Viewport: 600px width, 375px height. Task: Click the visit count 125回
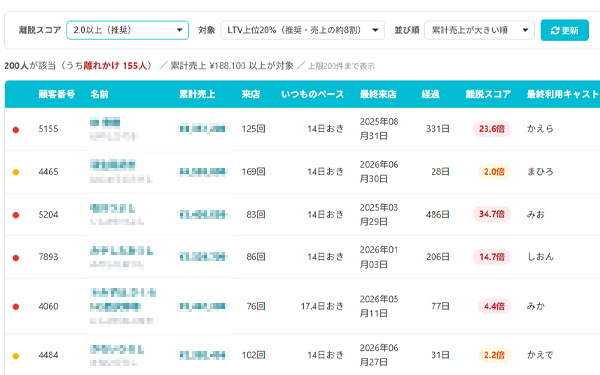253,129
